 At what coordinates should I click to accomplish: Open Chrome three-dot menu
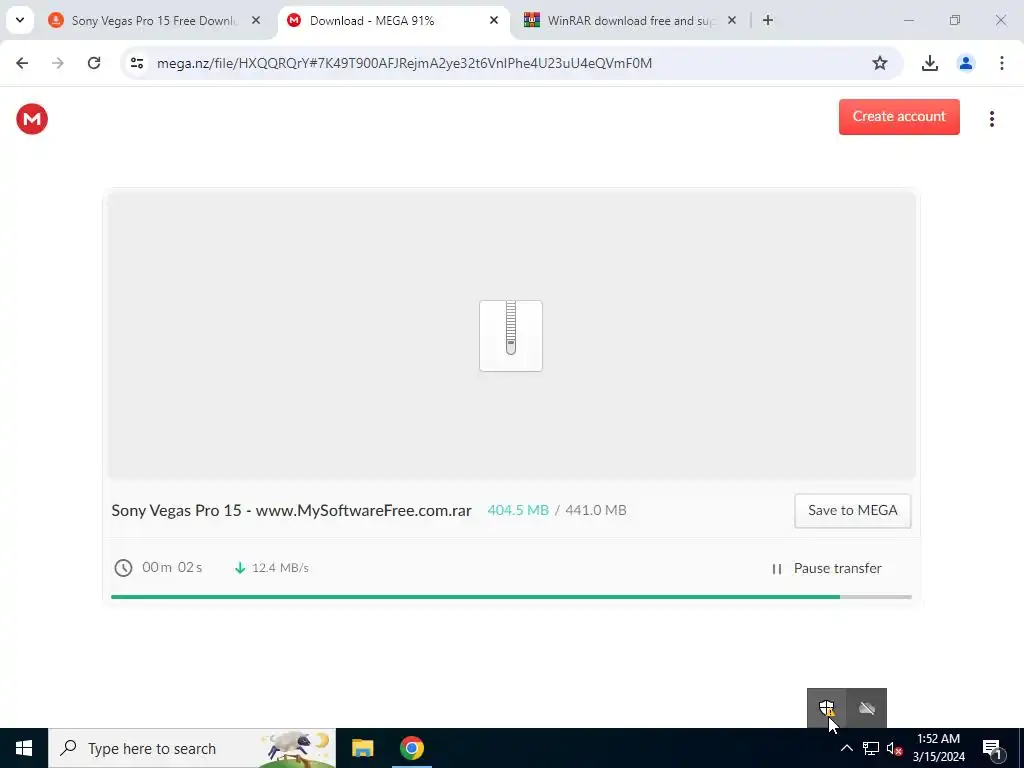(1001, 63)
